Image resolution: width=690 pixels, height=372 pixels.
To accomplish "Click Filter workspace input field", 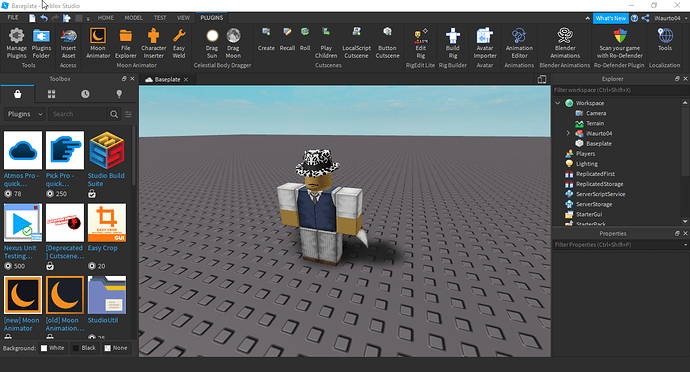I will pyautogui.click(x=618, y=90).
